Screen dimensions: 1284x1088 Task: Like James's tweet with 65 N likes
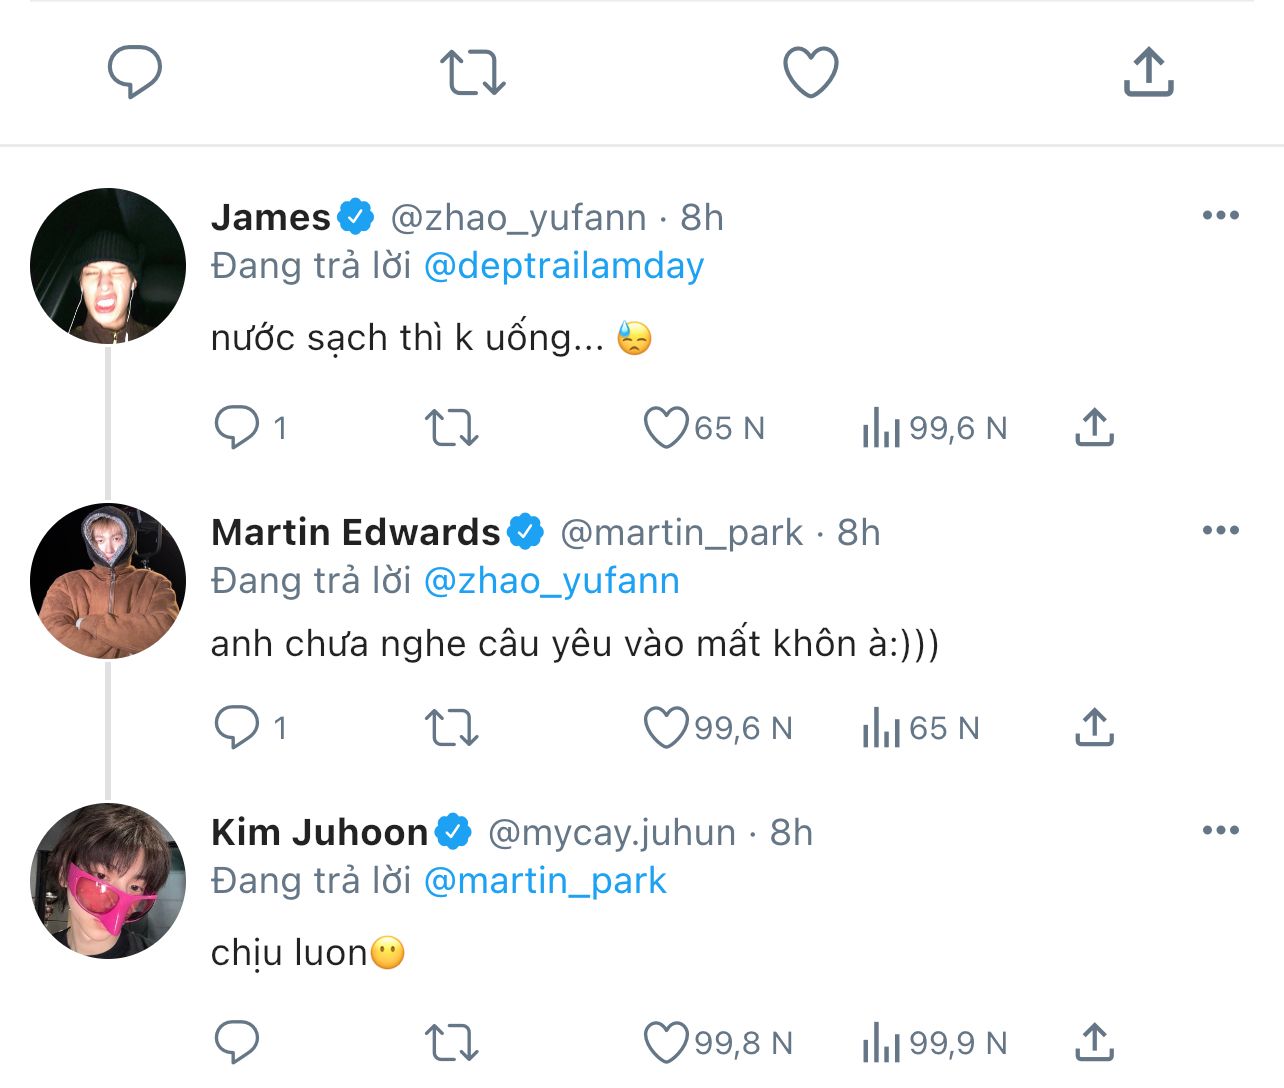click(665, 428)
